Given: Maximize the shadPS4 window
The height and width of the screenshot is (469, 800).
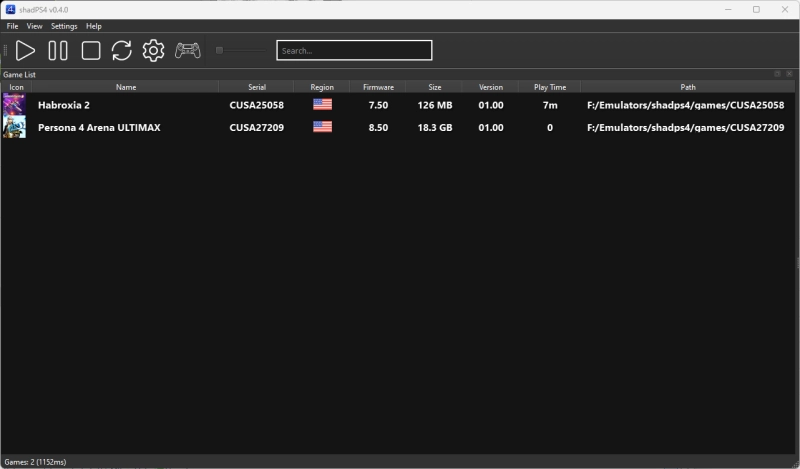Looking at the screenshot, I should (756, 9).
